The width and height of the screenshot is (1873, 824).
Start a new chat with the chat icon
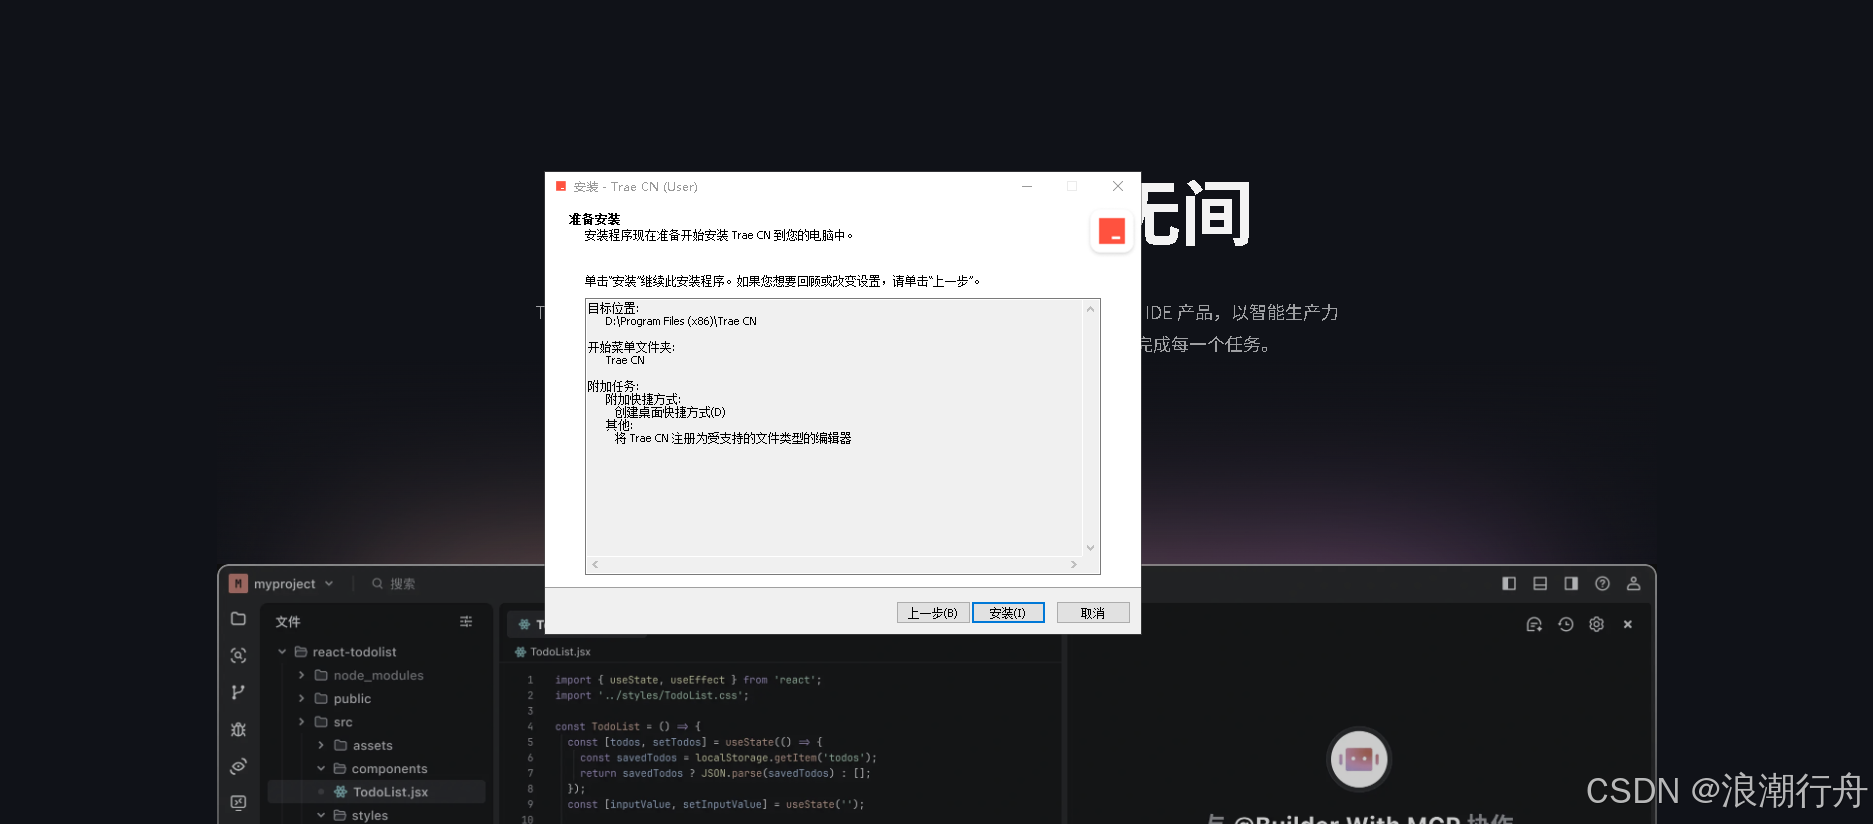pos(1534,624)
